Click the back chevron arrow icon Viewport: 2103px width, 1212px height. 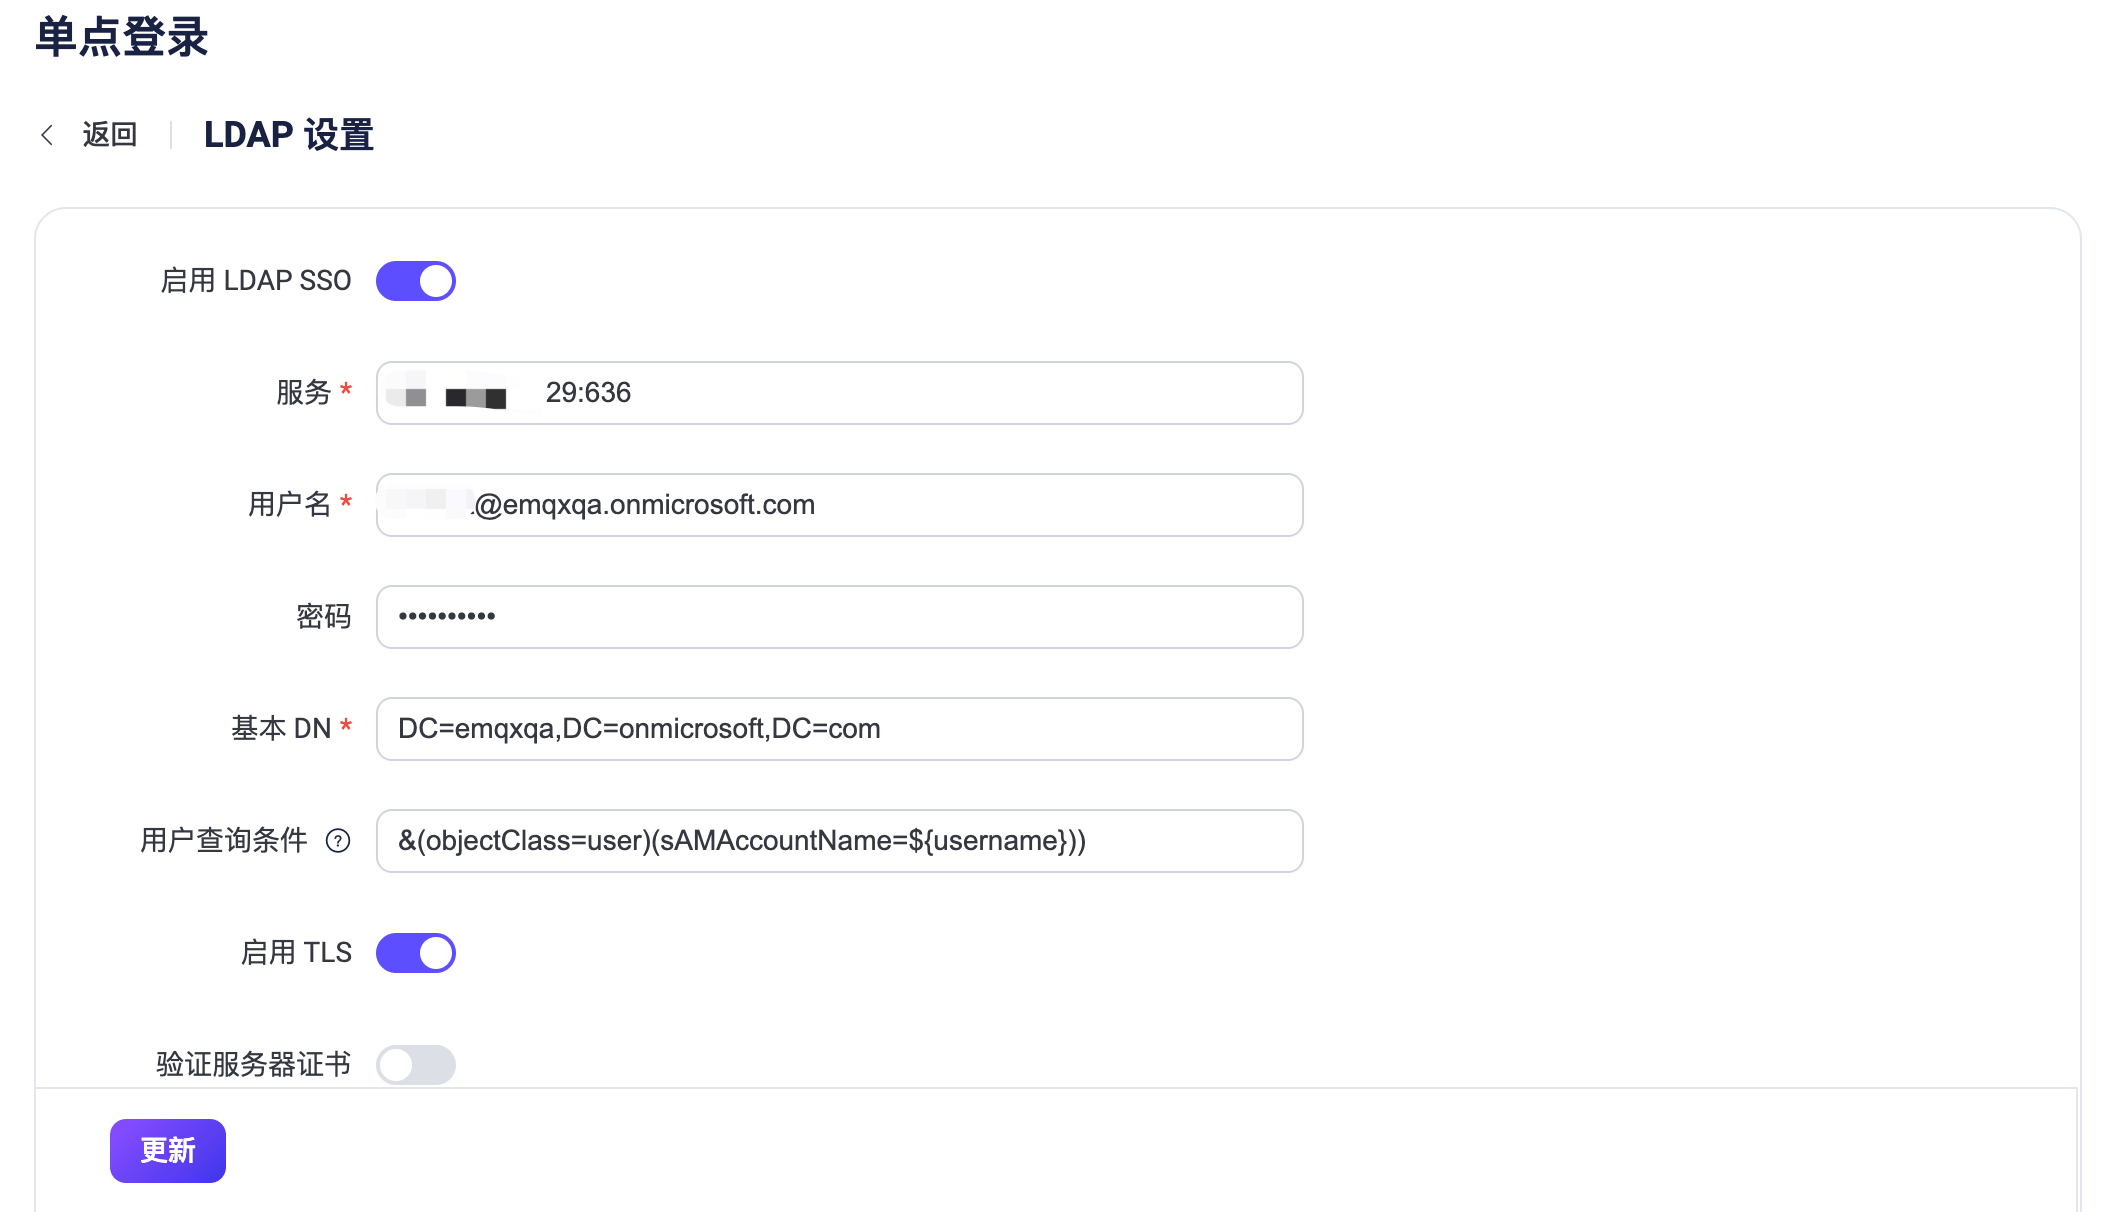pos(47,134)
